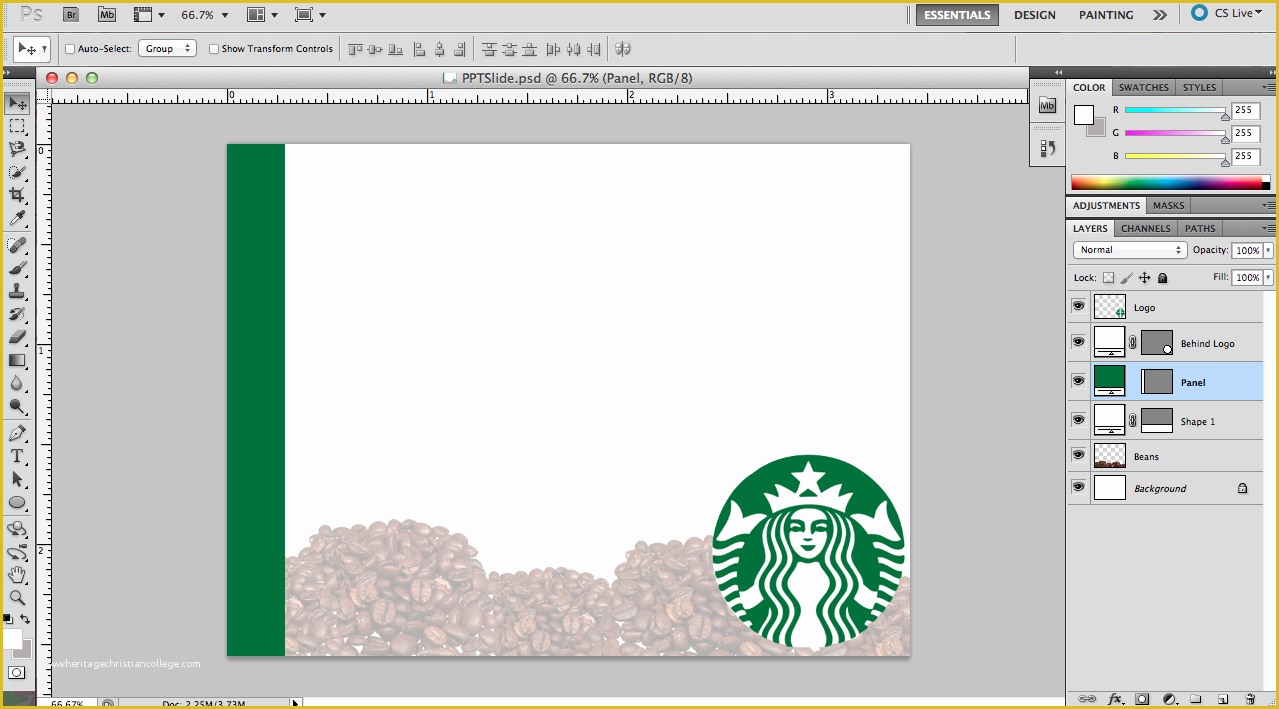Add a layer style via fx button
The image size is (1279, 709).
(x=1116, y=699)
